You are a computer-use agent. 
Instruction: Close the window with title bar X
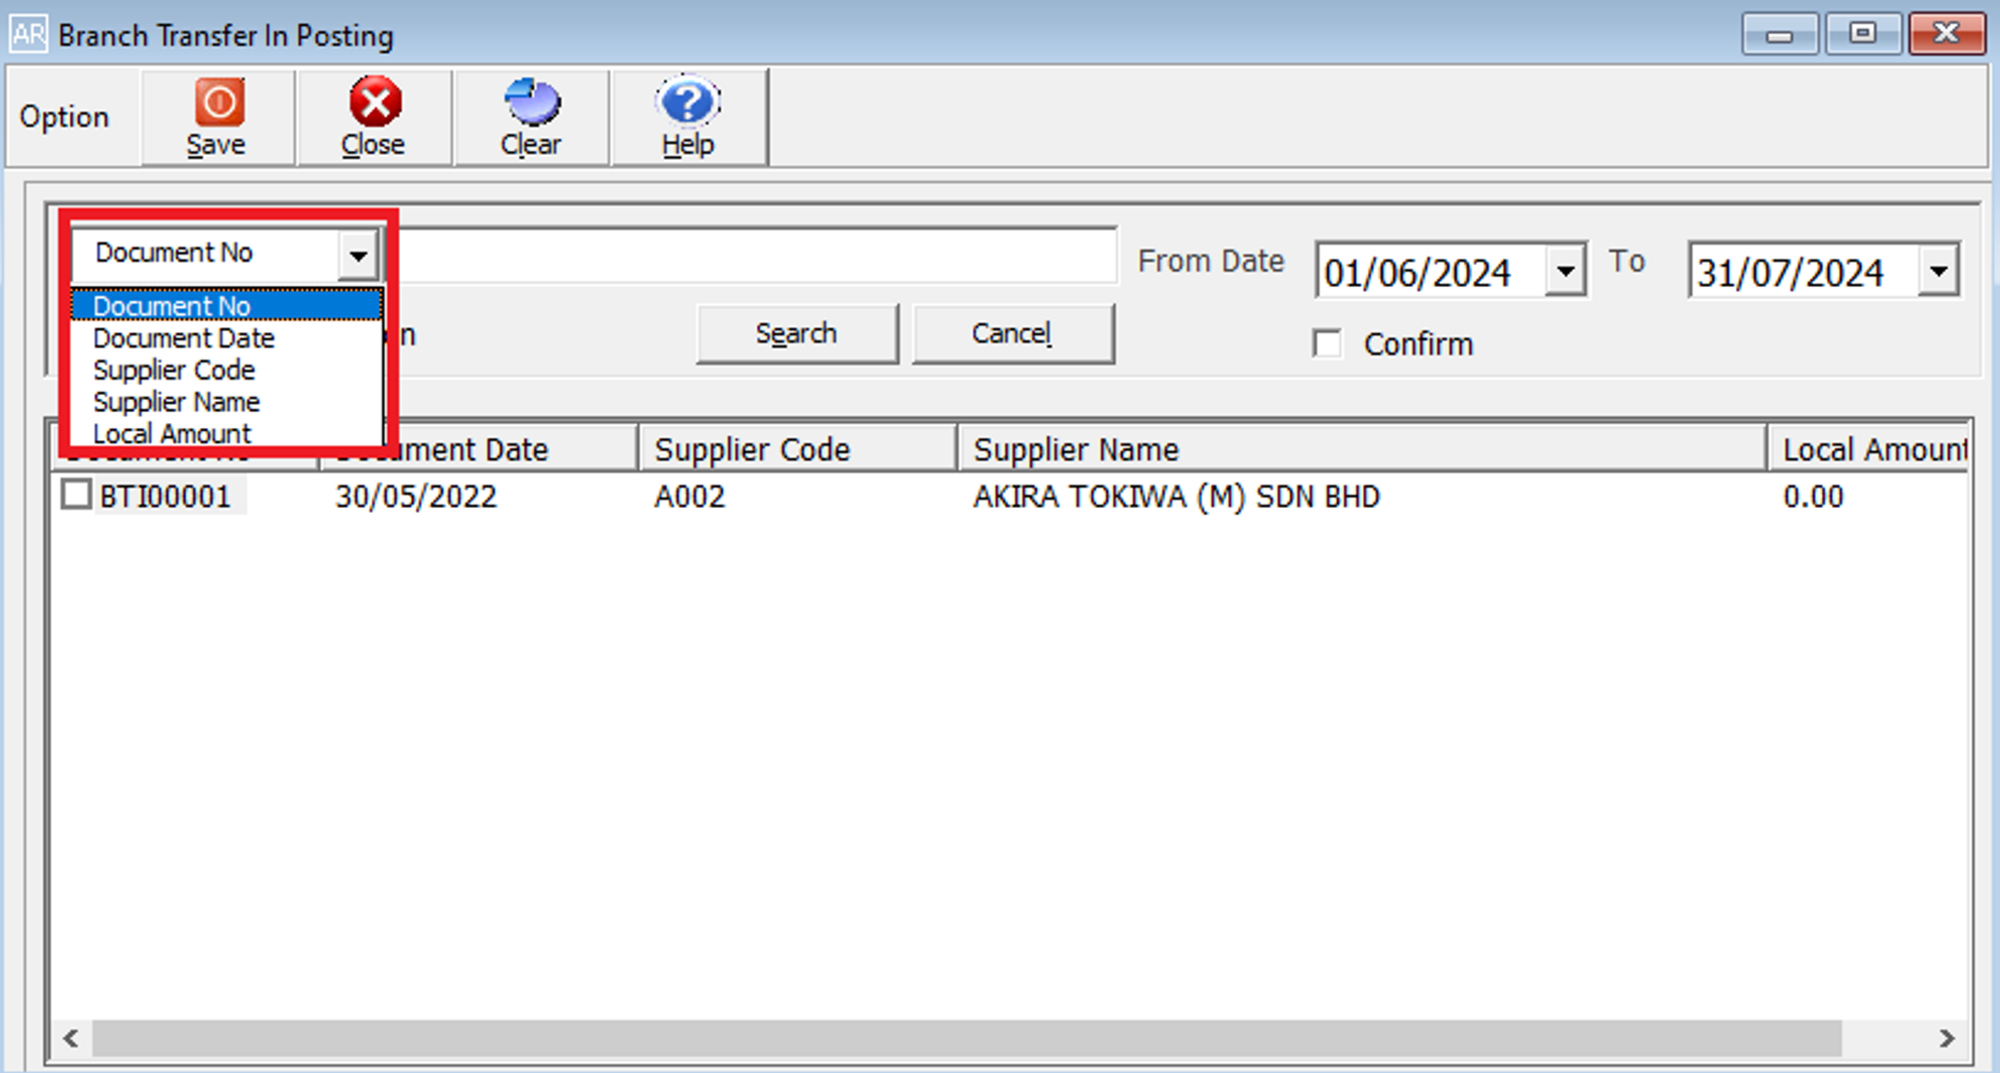point(1946,34)
